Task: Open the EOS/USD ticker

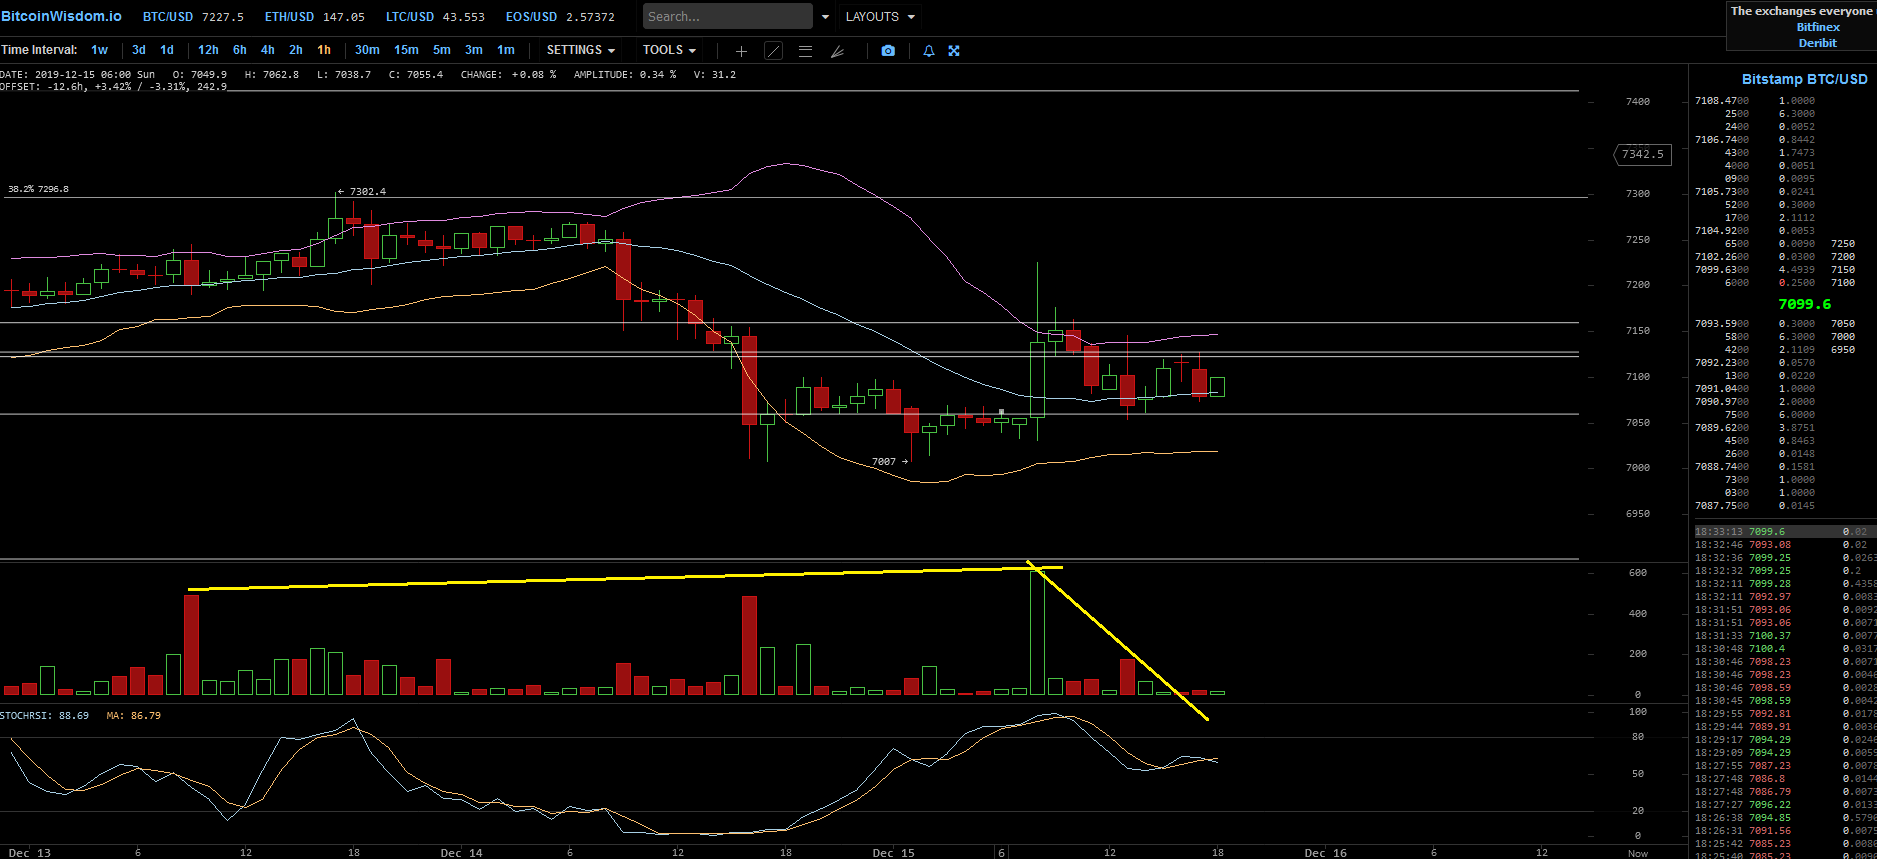Action: coord(560,17)
